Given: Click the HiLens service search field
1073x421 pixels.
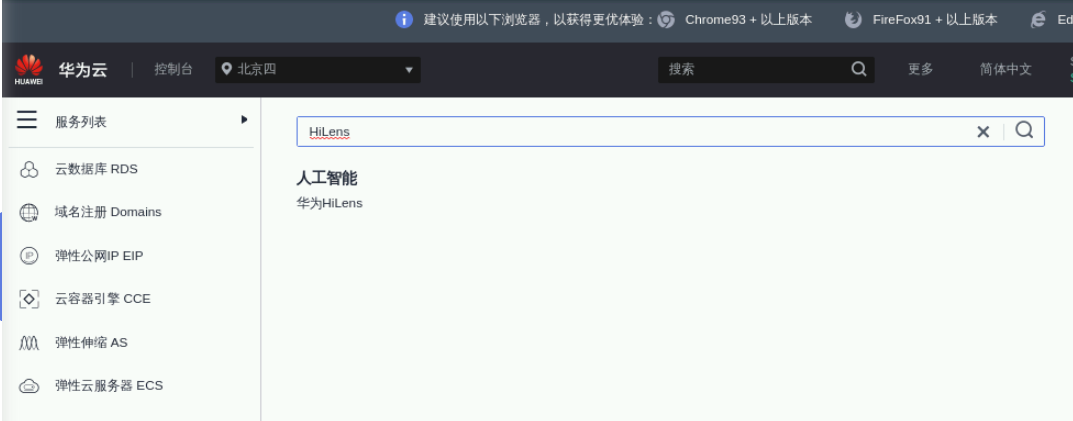Looking at the screenshot, I should tap(671, 131).
